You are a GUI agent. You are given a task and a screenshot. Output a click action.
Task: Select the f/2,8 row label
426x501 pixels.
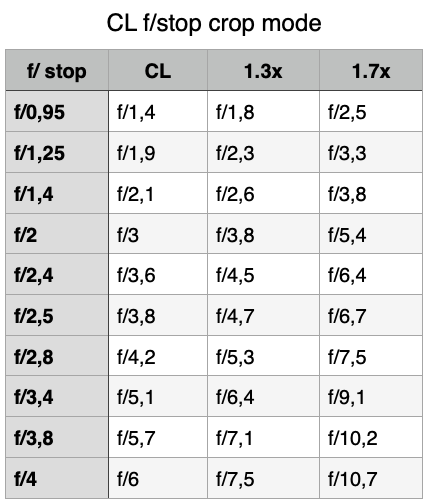pos(57,356)
